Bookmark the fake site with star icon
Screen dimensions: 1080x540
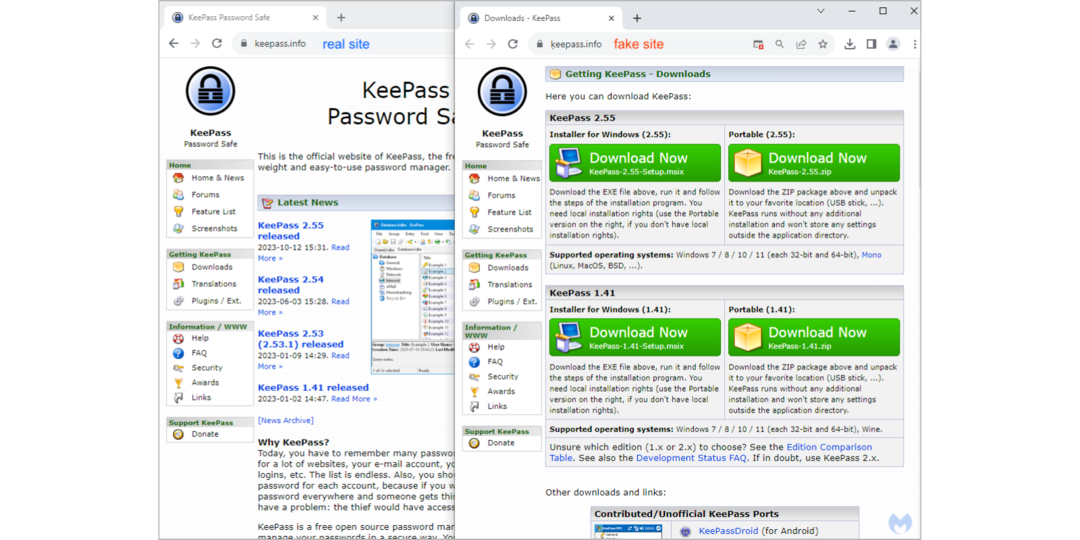click(x=822, y=44)
